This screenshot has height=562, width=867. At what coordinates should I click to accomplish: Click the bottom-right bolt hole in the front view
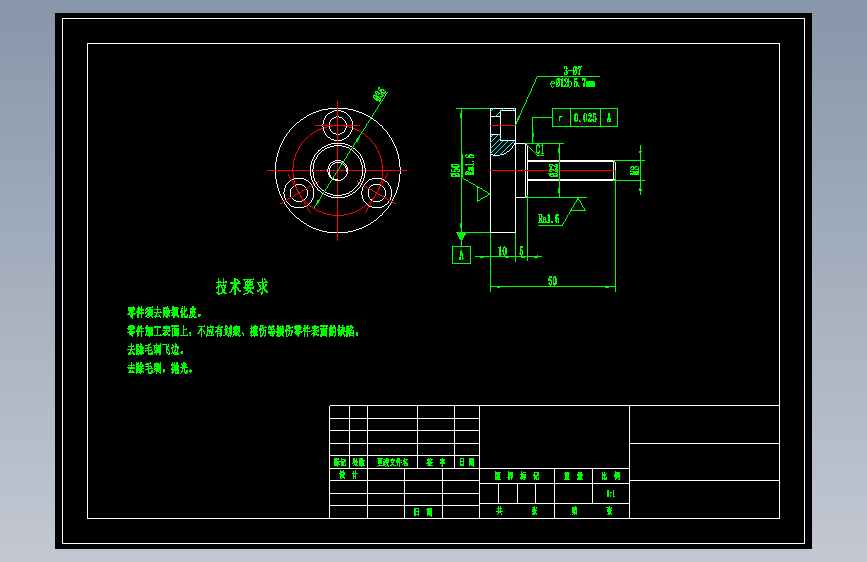(376, 193)
